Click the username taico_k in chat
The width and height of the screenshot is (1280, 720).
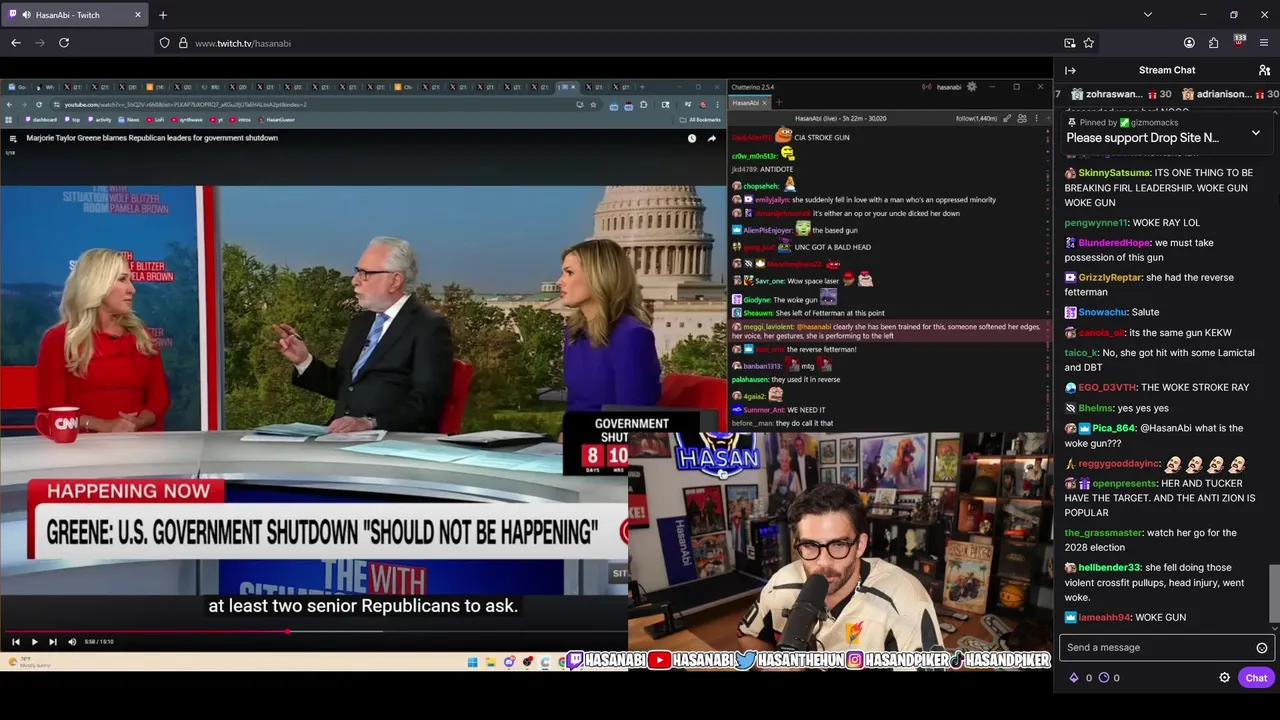(1081, 353)
